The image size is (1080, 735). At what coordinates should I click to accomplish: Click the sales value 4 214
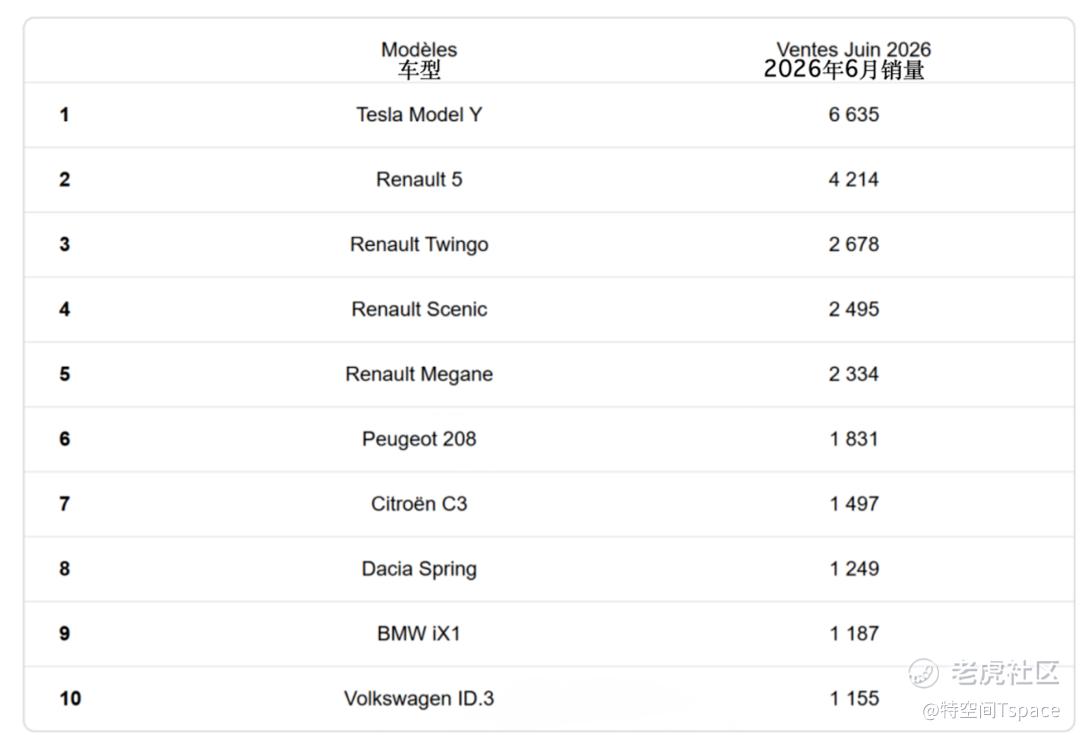853,179
